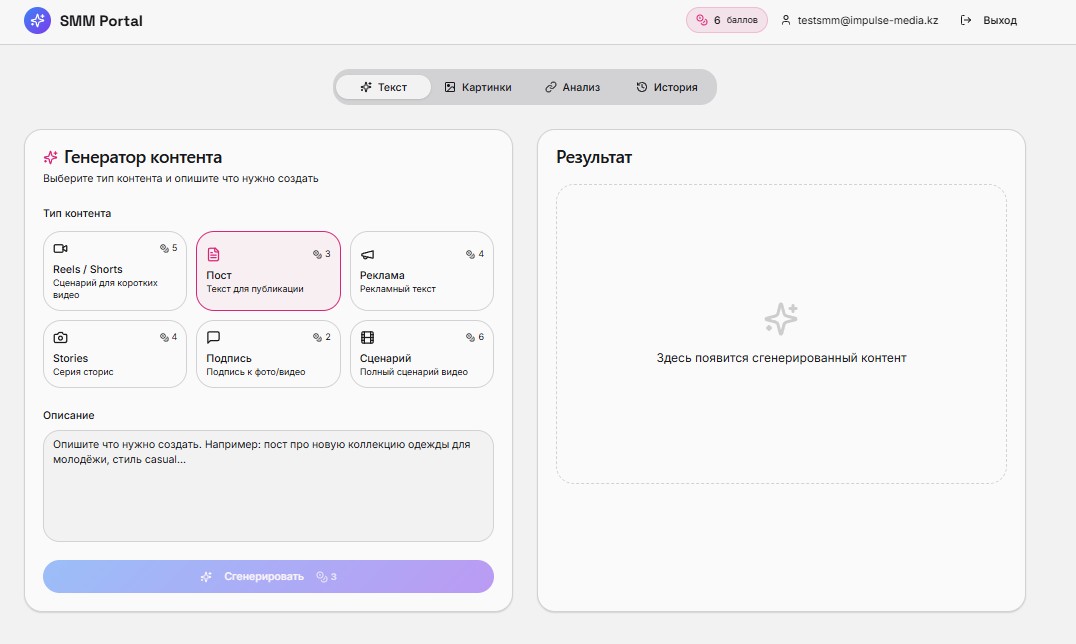Click the sparkle placeholder icon in Результат panel
The height and width of the screenshot is (644, 1076).
pos(781,317)
